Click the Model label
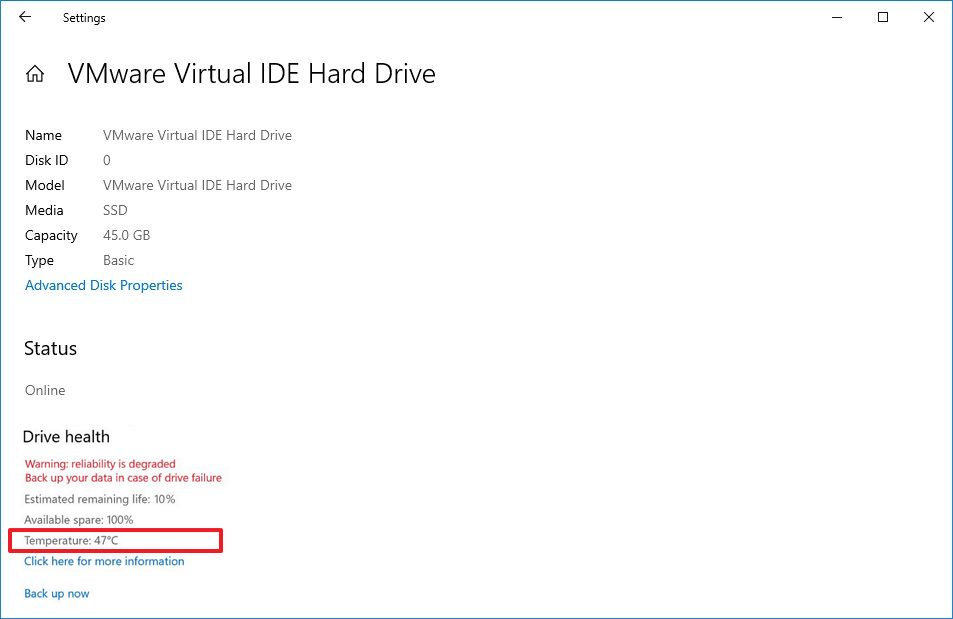 pos(44,185)
